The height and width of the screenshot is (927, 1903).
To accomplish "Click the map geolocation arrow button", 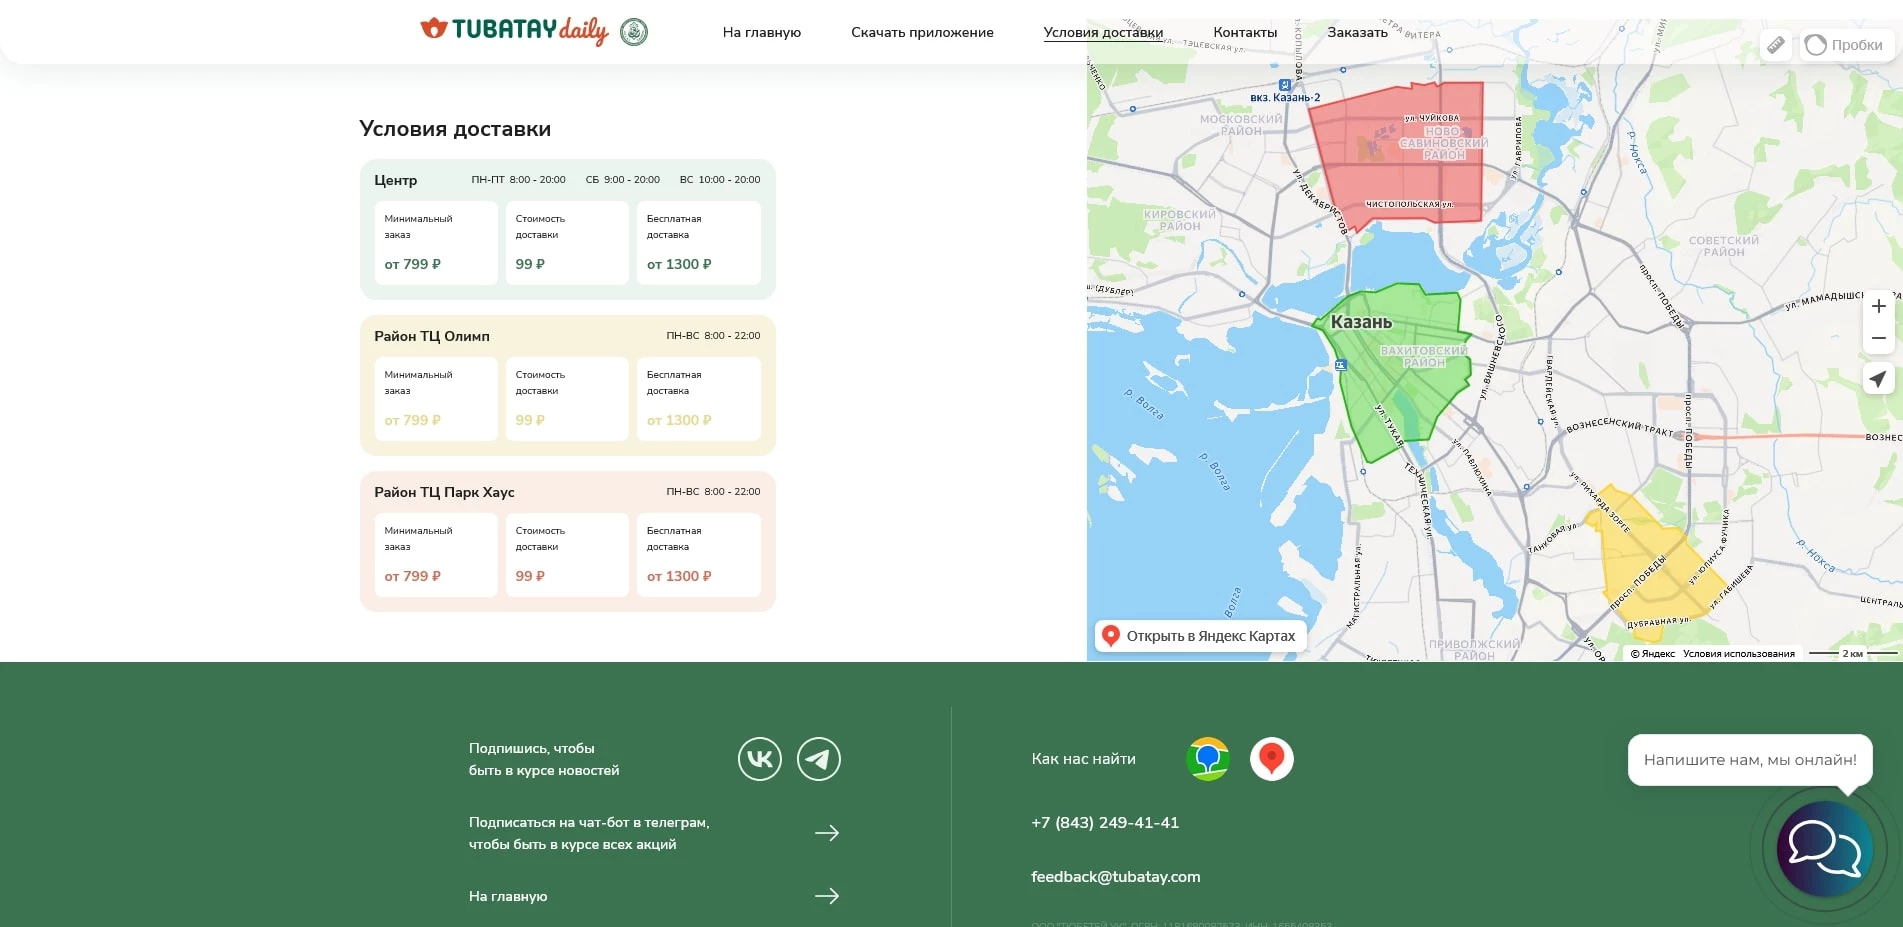I will (1878, 379).
